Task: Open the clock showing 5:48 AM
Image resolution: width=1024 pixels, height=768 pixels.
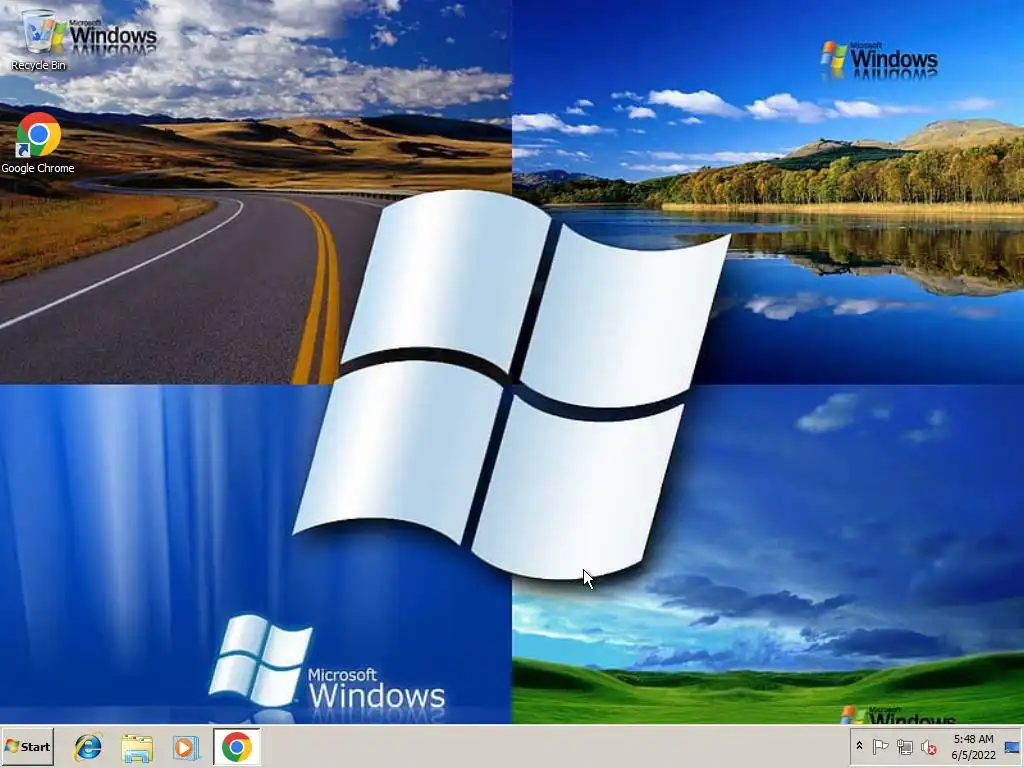Action: tap(973, 746)
